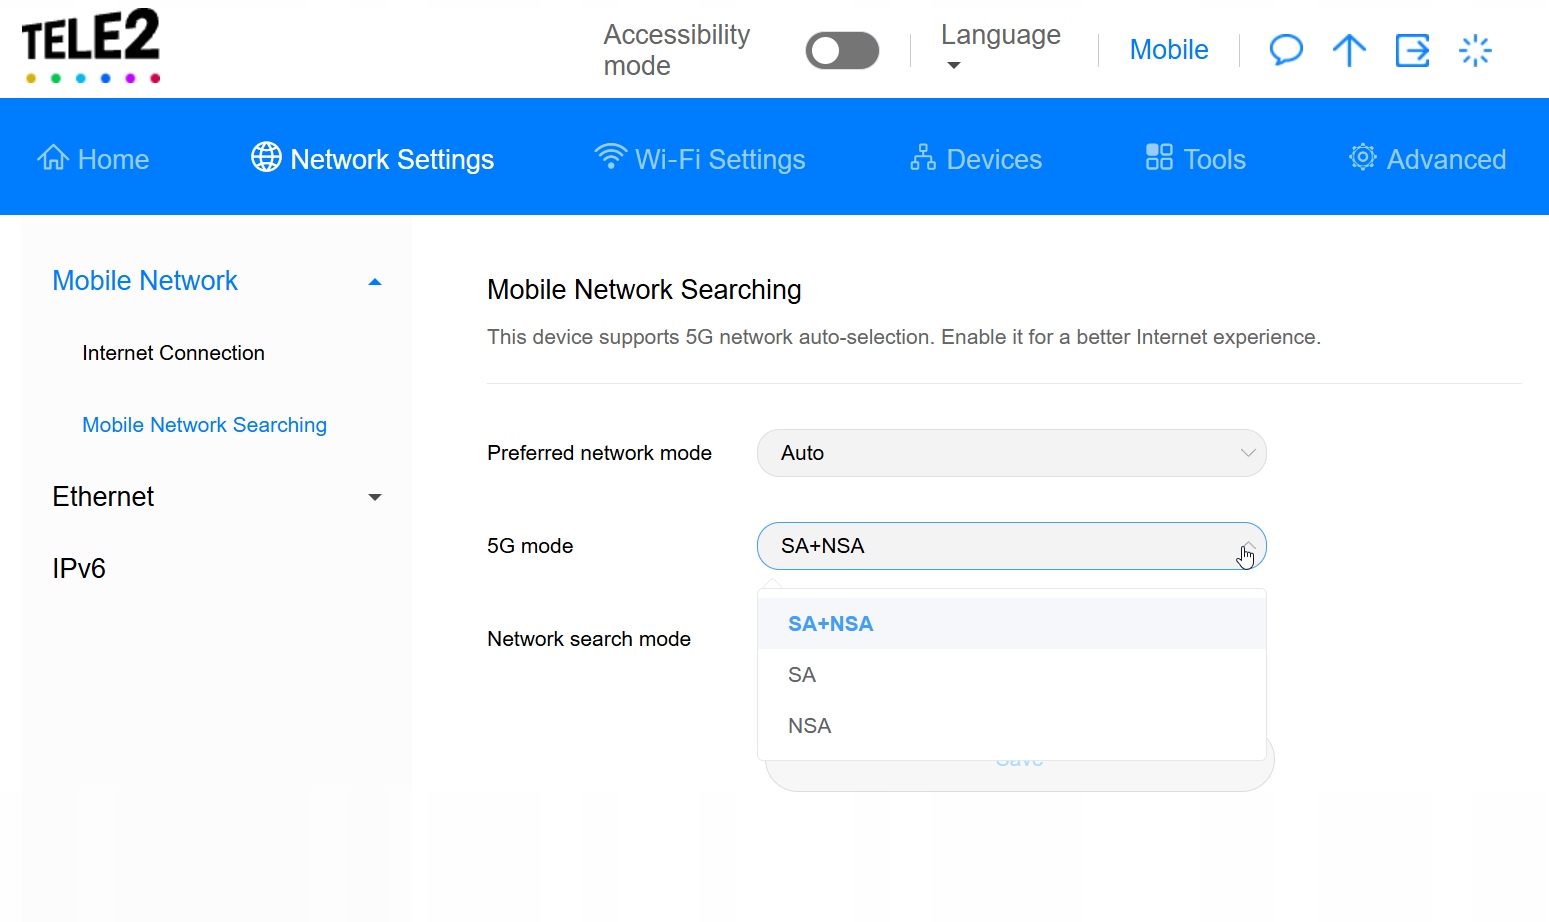Choose NSA from the 5G mode list

pos(809,726)
